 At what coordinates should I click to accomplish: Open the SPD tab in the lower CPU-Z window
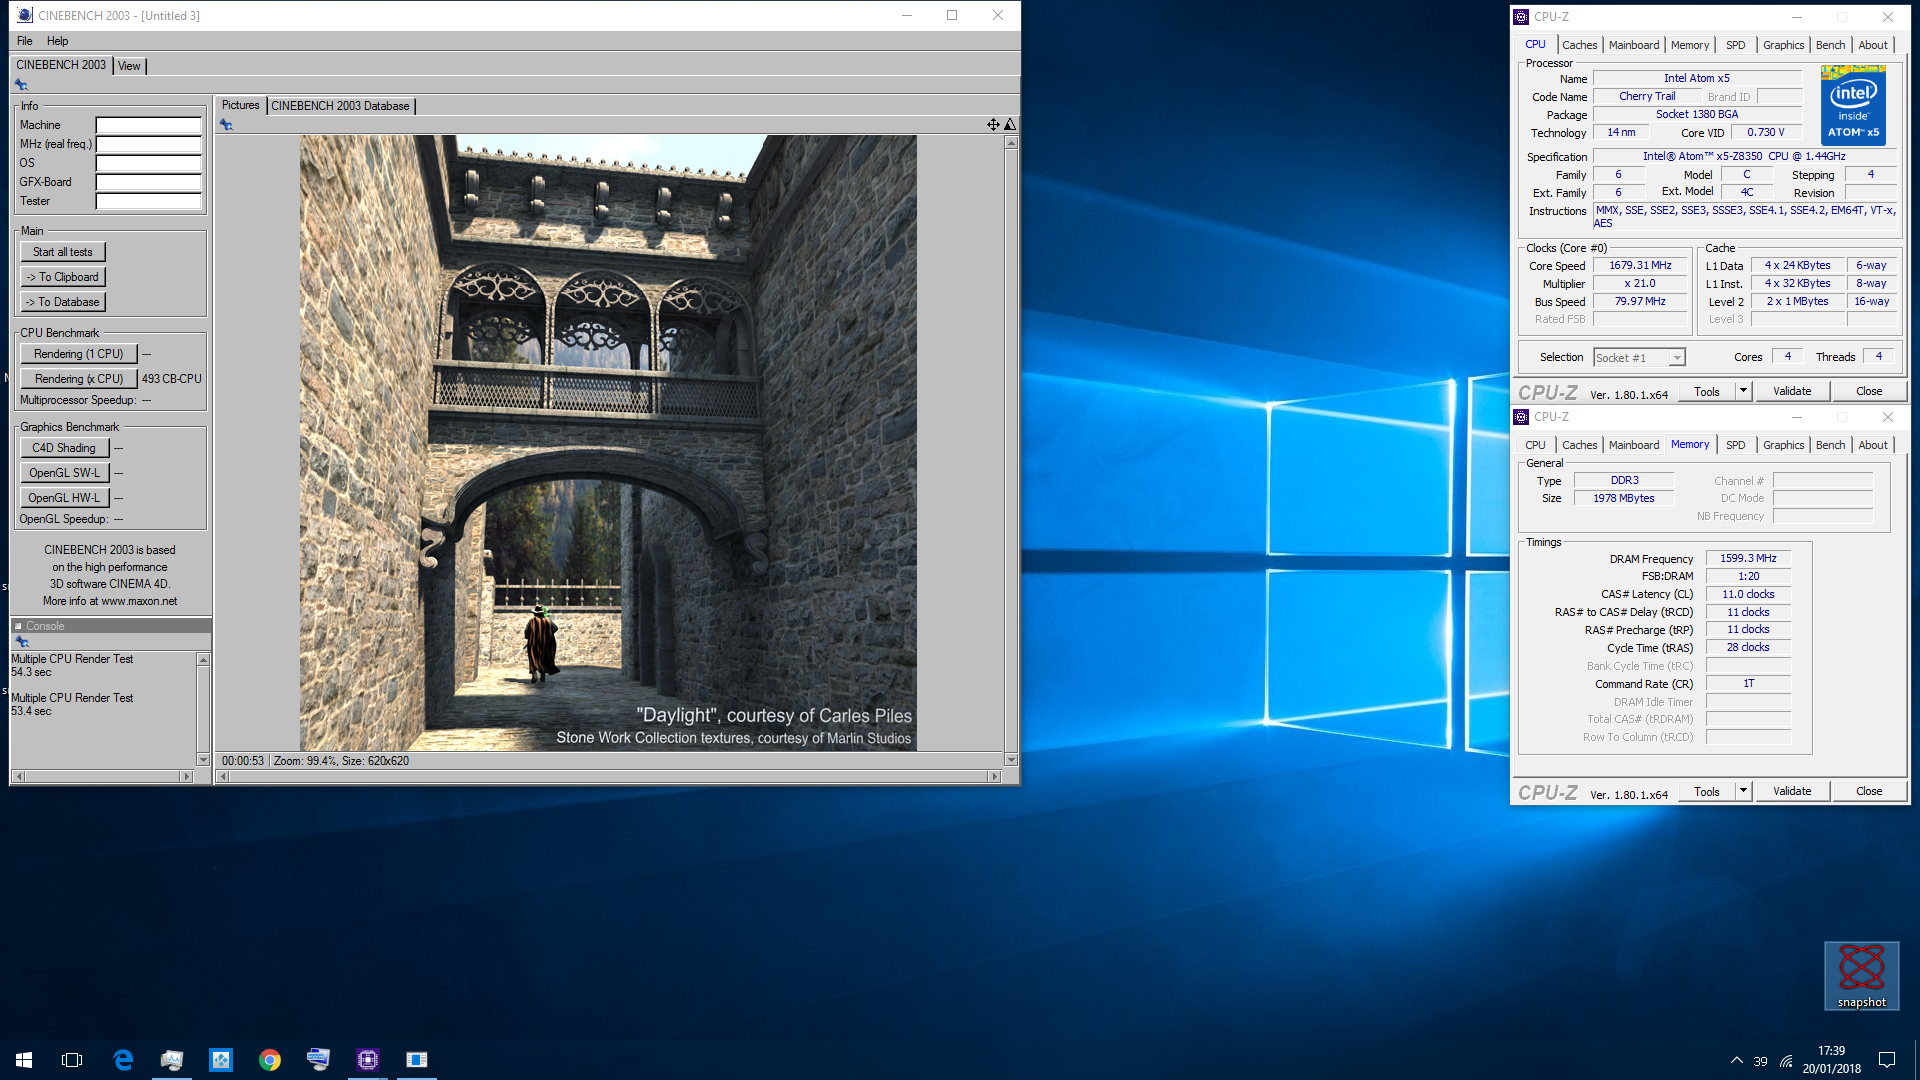1735,445
